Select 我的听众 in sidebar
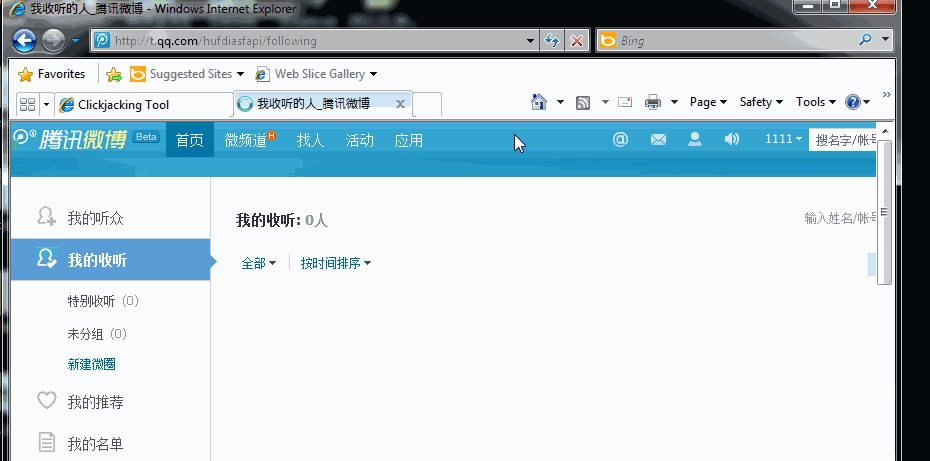Image resolution: width=930 pixels, height=461 pixels. pyautogui.click(x=95, y=218)
